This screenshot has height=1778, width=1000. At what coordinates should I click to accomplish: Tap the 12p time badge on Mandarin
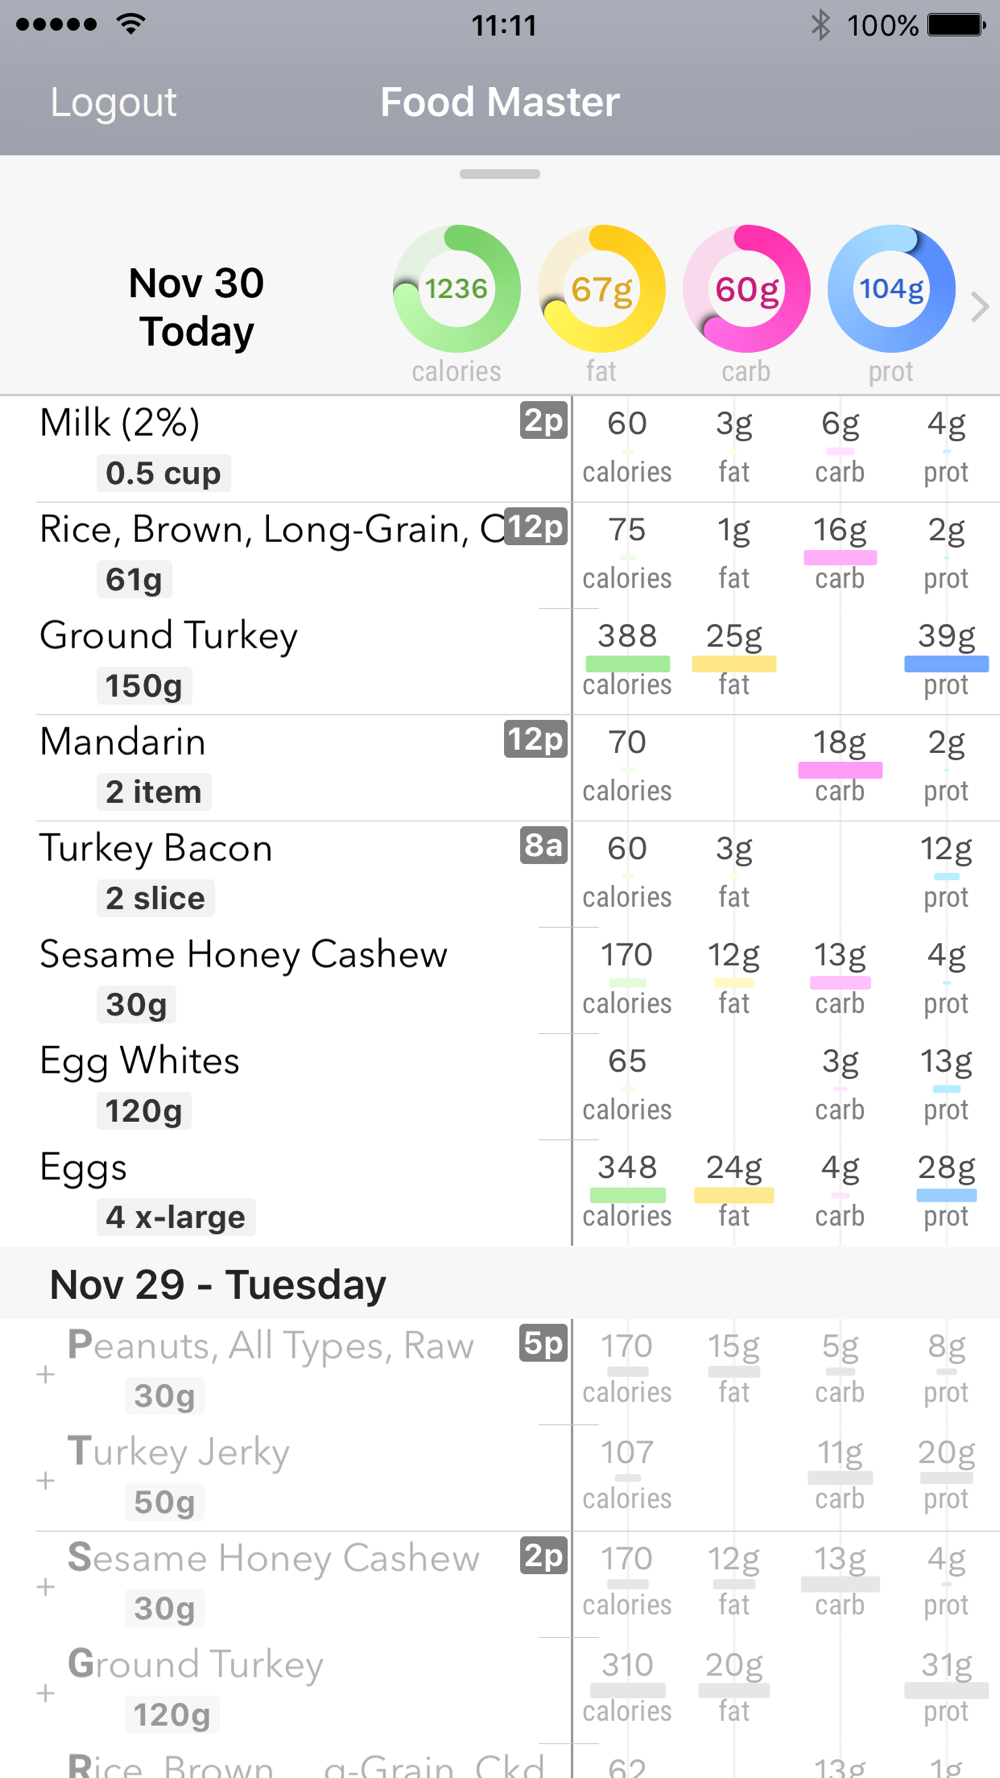point(536,739)
